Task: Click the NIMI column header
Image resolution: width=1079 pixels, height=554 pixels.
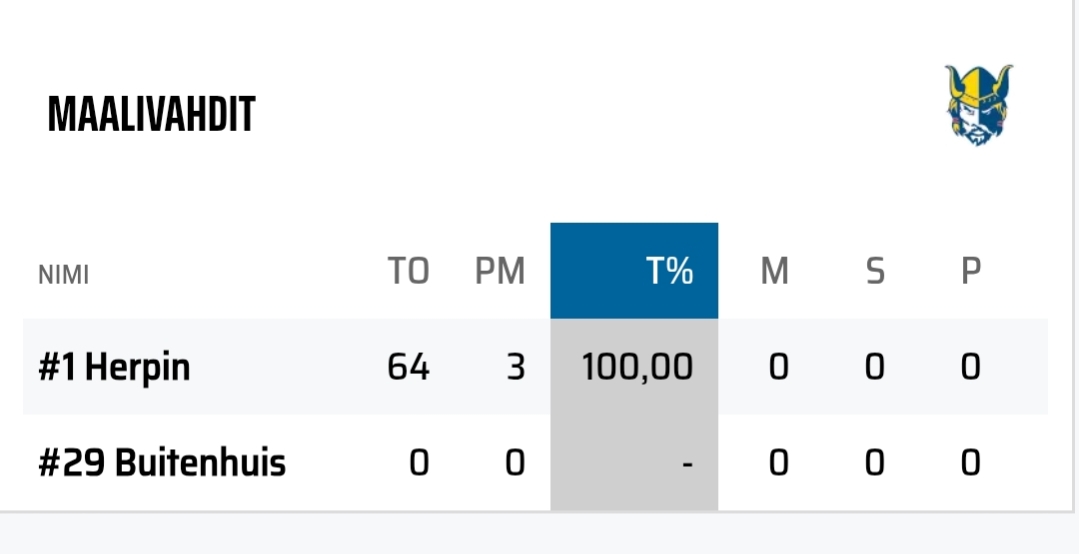Action: pos(64,274)
